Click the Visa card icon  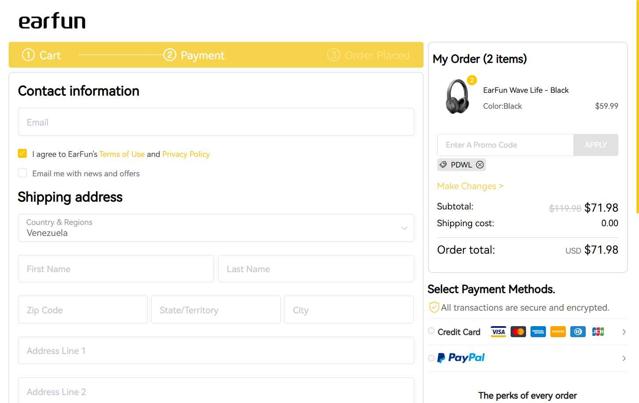[498, 332]
